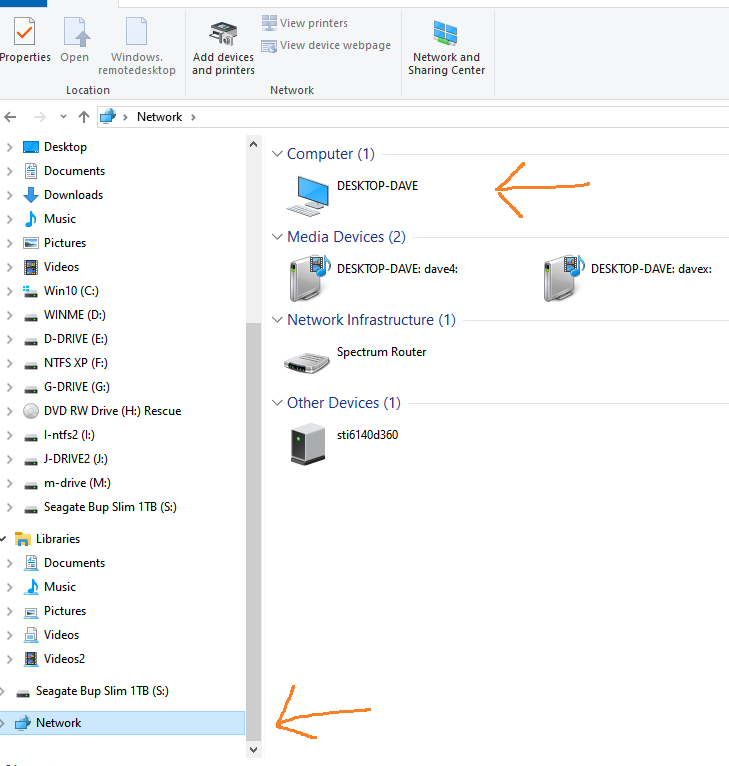
Task: Open chevron after Network in address bar
Action: (x=193, y=117)
